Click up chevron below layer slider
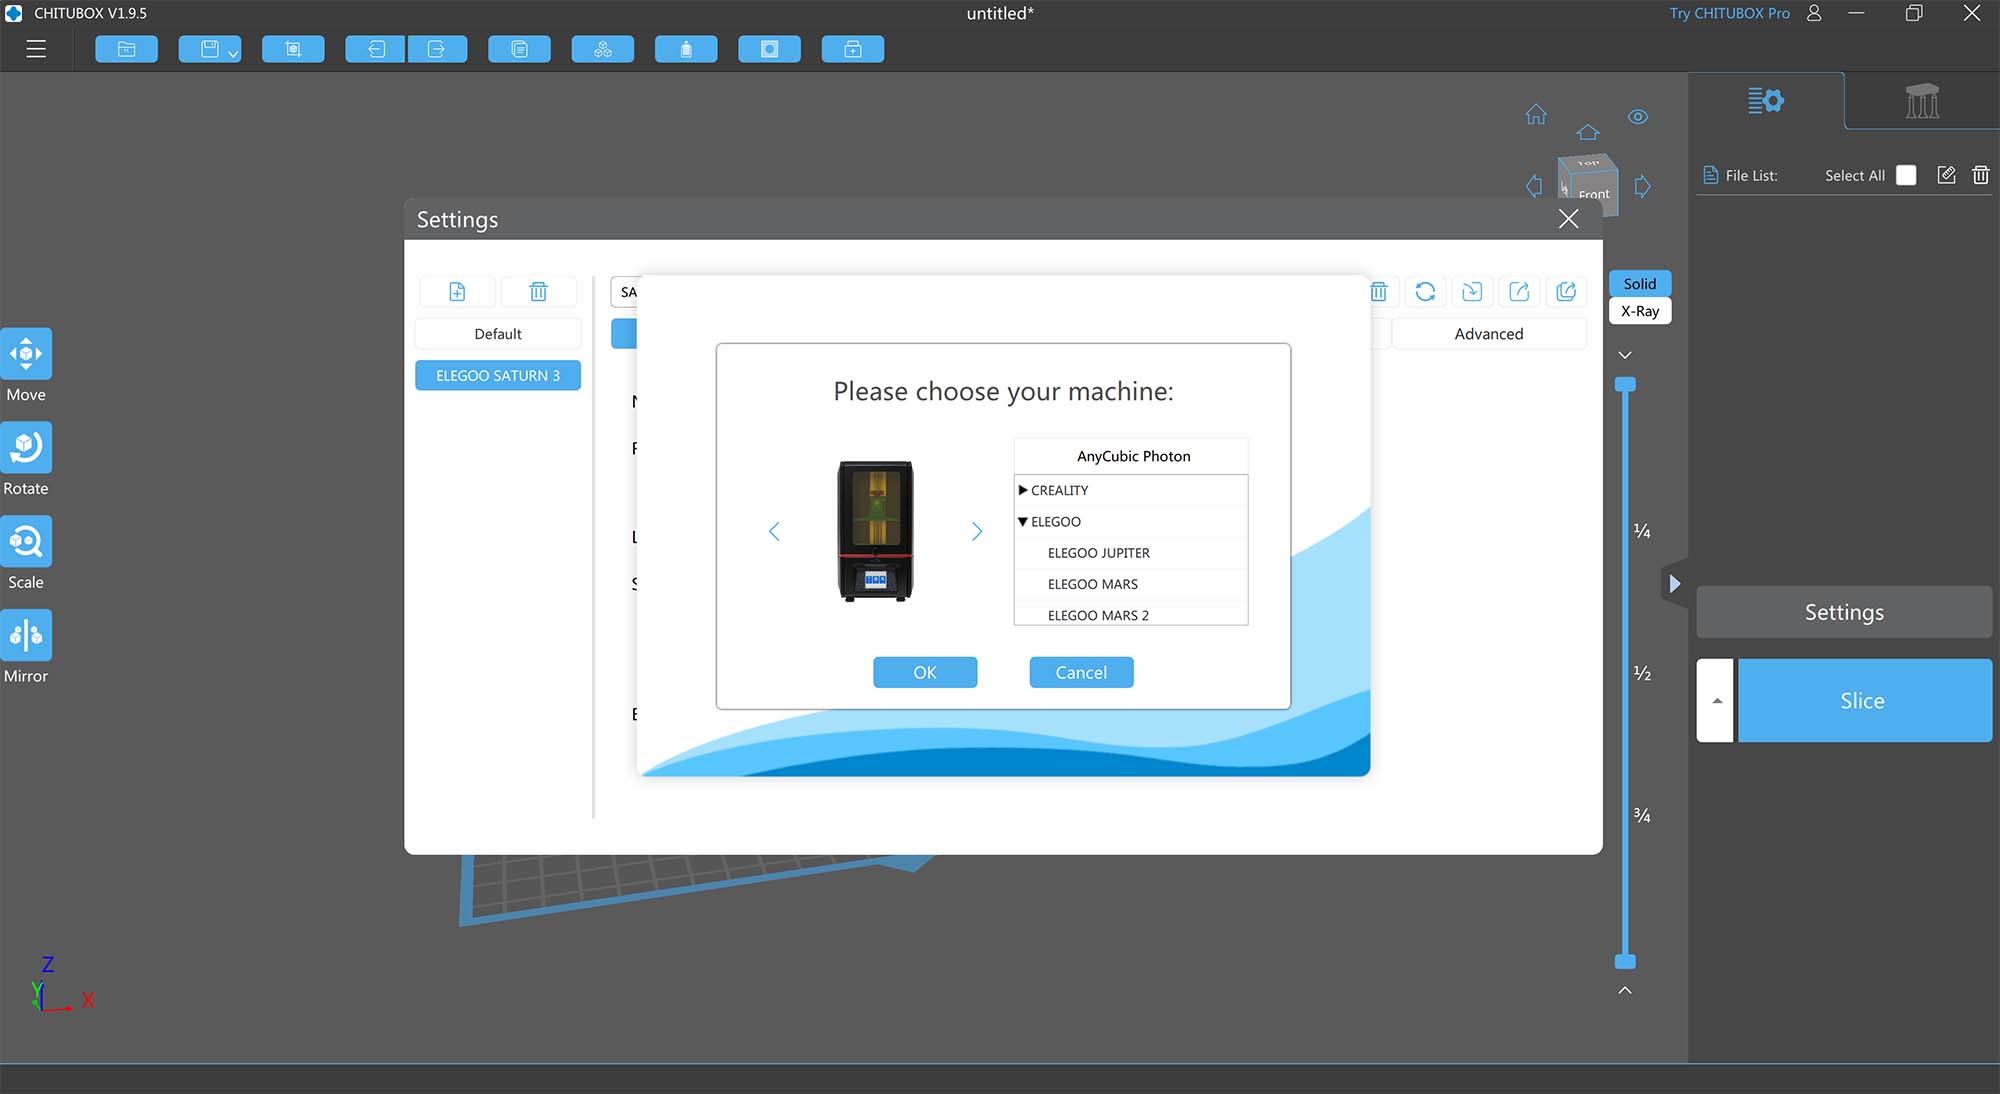Image resolution: width=2000 pixels, height=1094 pixels. click(1625, 990)
